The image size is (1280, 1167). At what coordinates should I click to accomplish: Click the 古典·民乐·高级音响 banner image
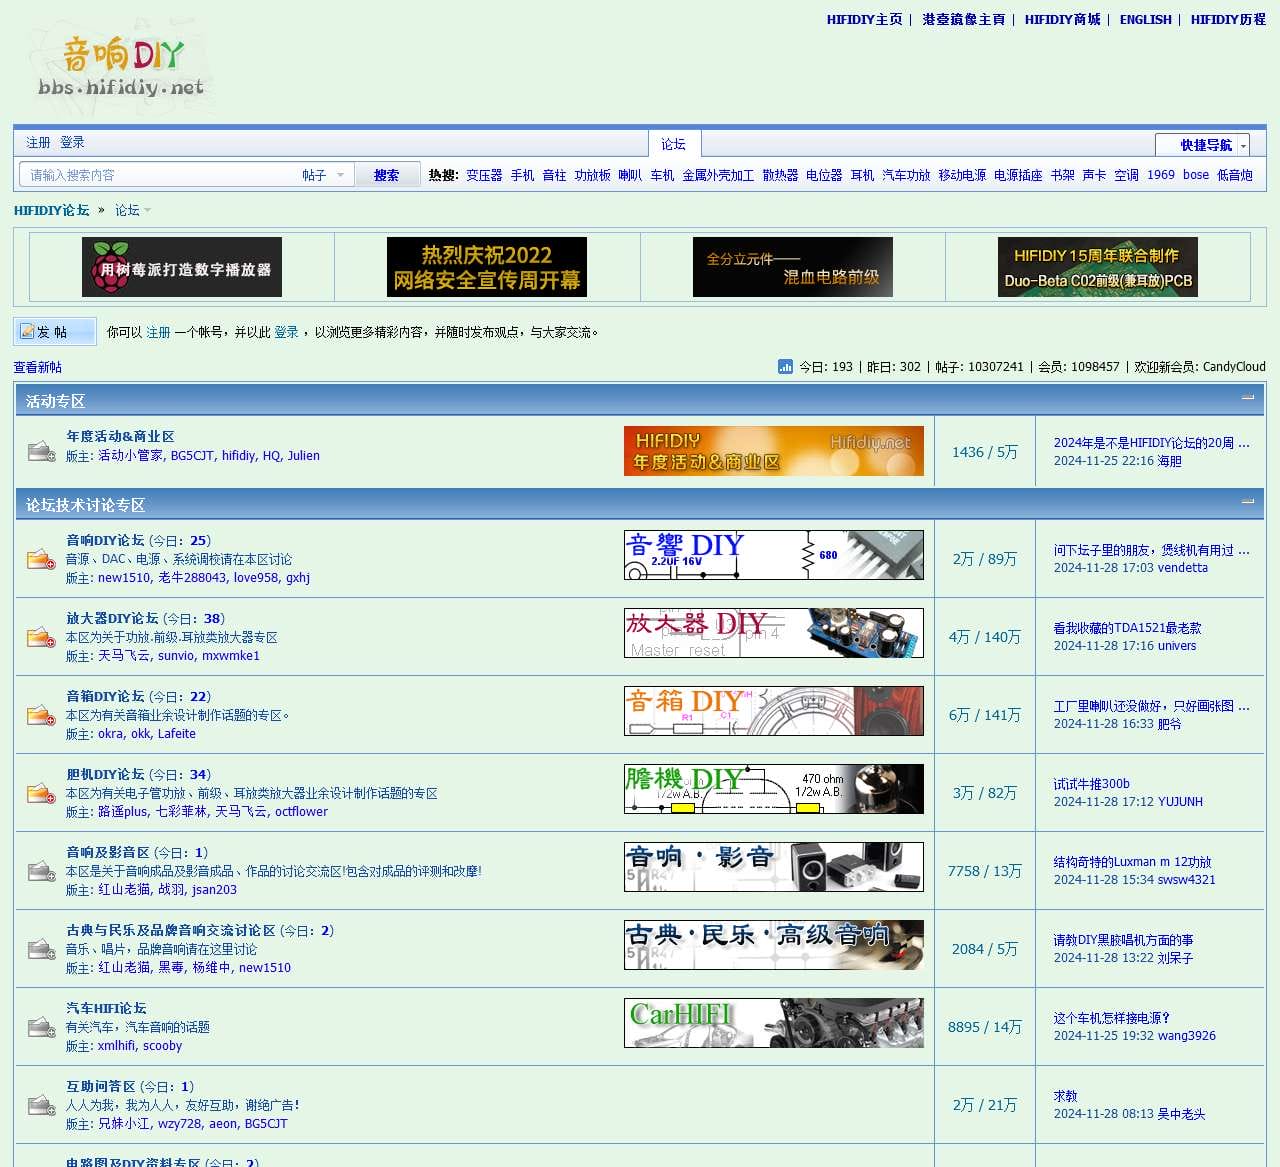[x=774, y=945]
